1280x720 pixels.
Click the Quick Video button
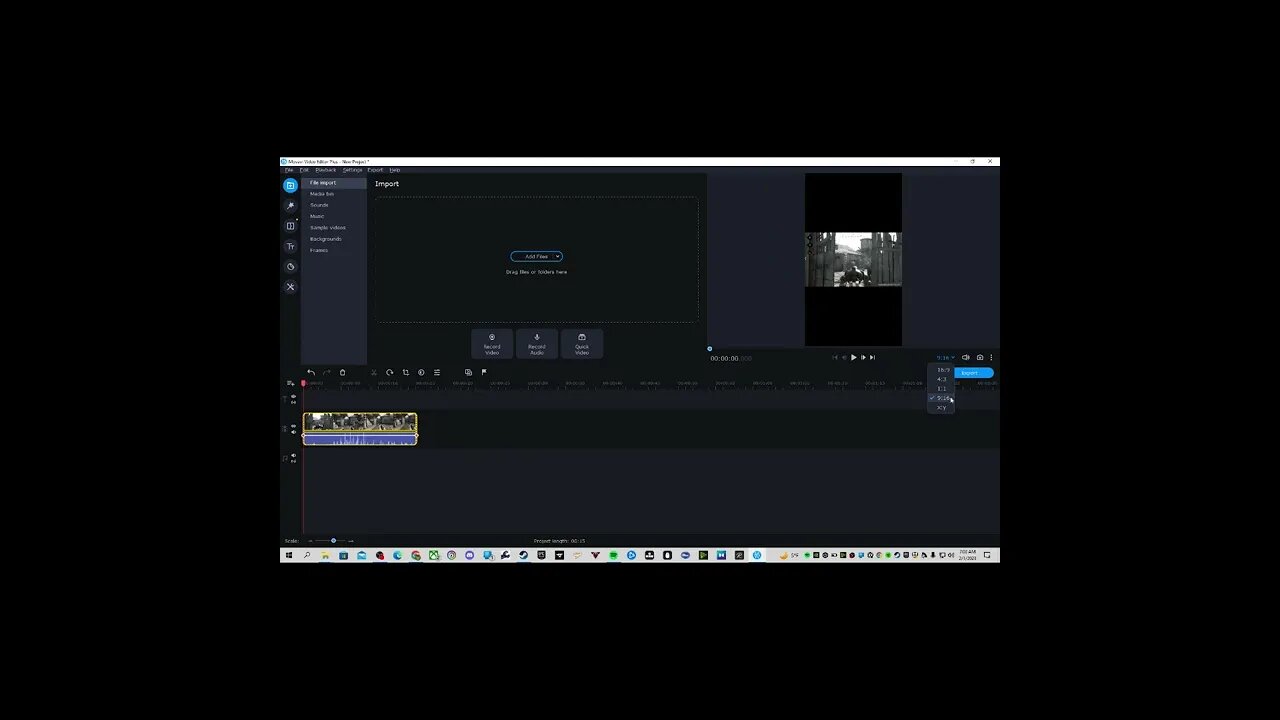point(582,344)
